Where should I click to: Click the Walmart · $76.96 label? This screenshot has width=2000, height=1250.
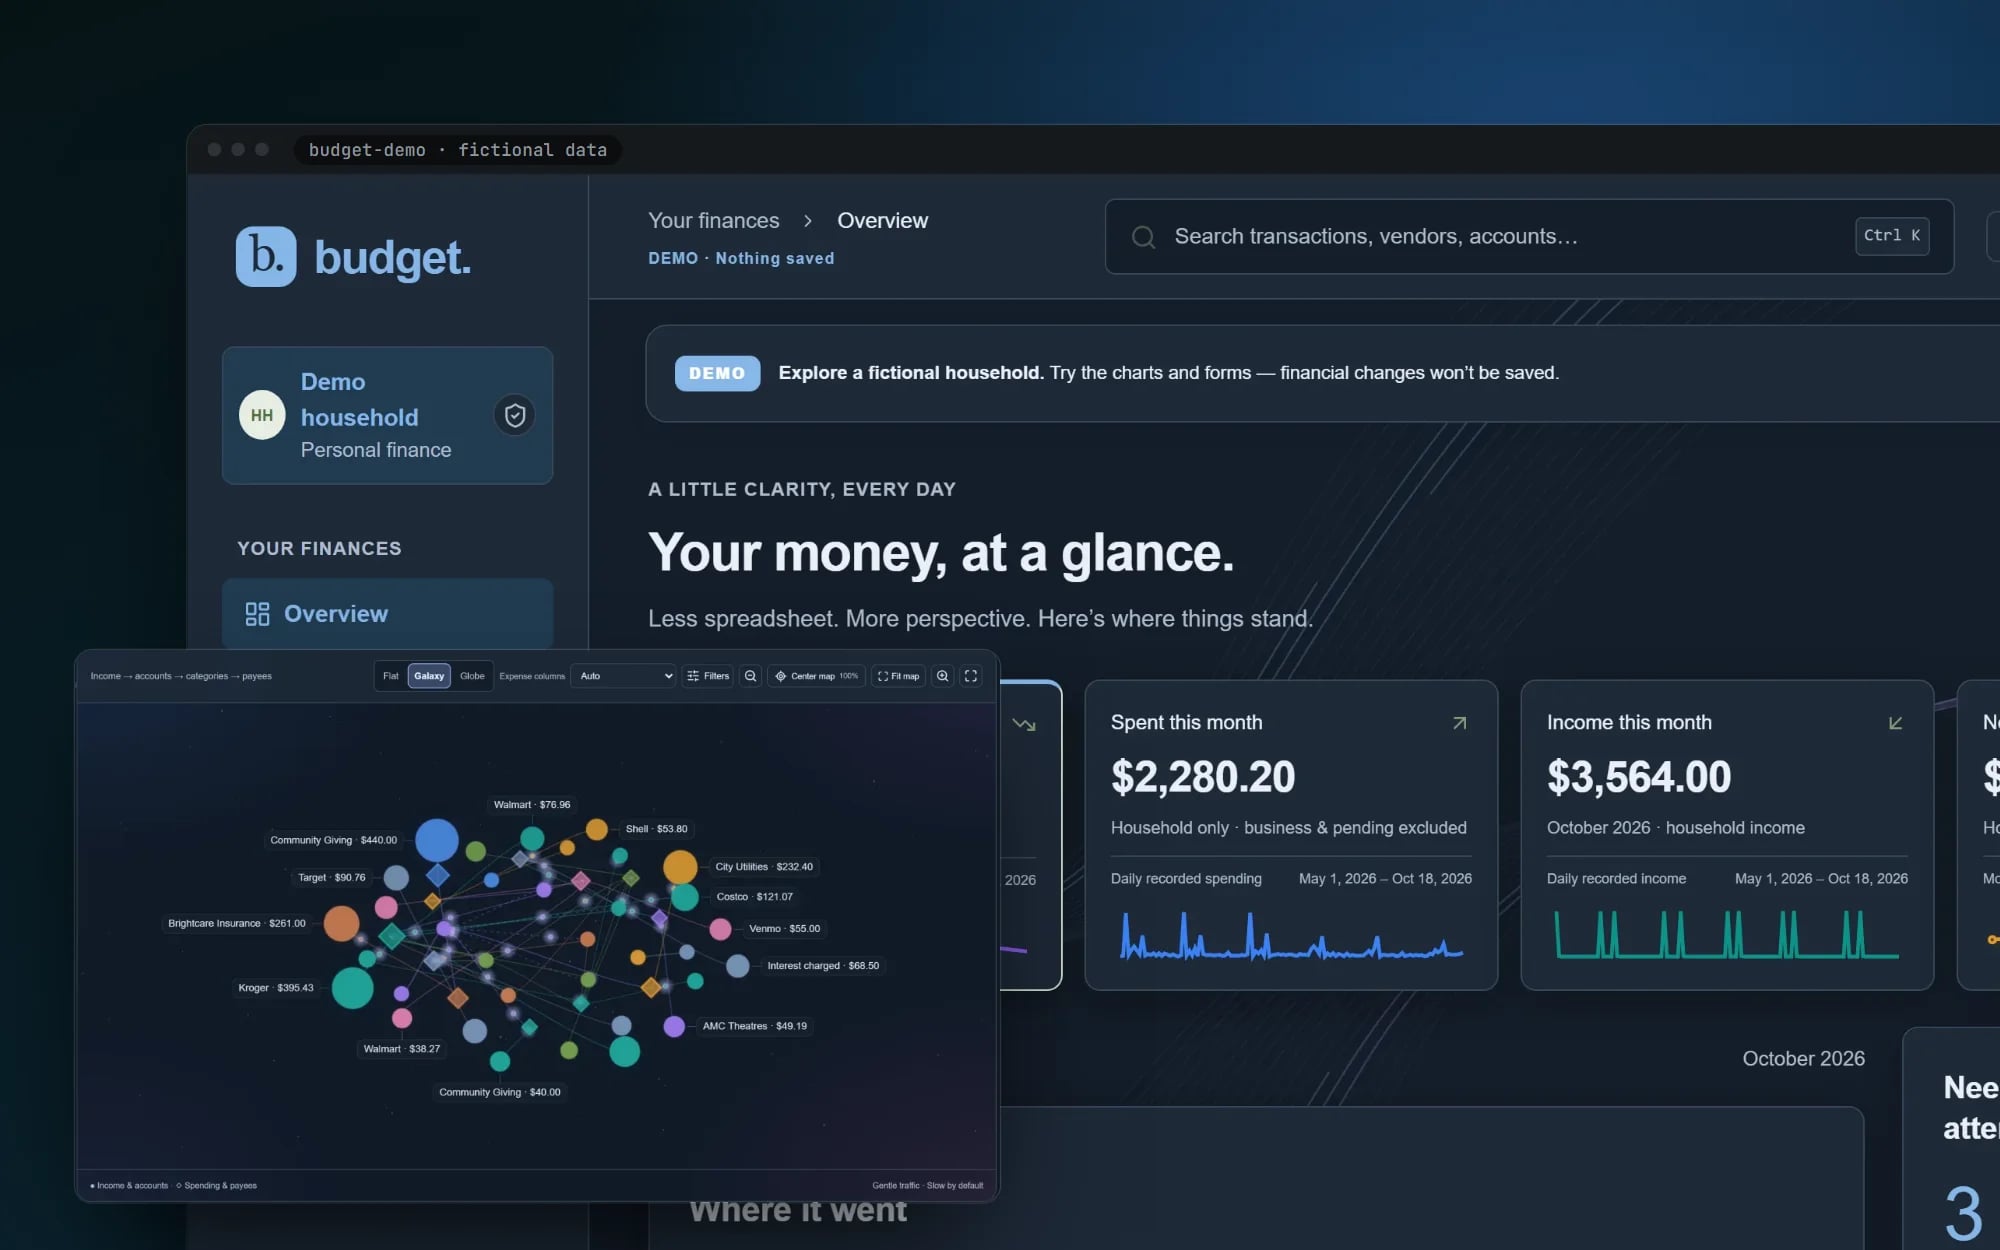(532, 805)
